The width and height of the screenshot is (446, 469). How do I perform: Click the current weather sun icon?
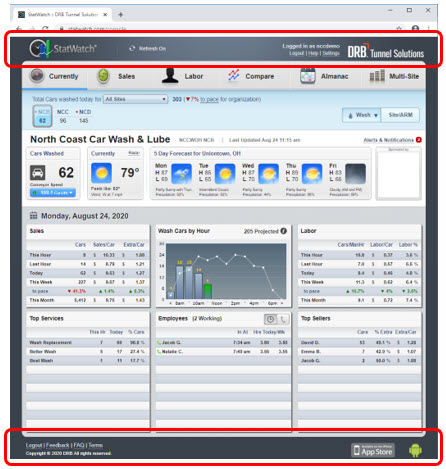[x=101, y=173]
